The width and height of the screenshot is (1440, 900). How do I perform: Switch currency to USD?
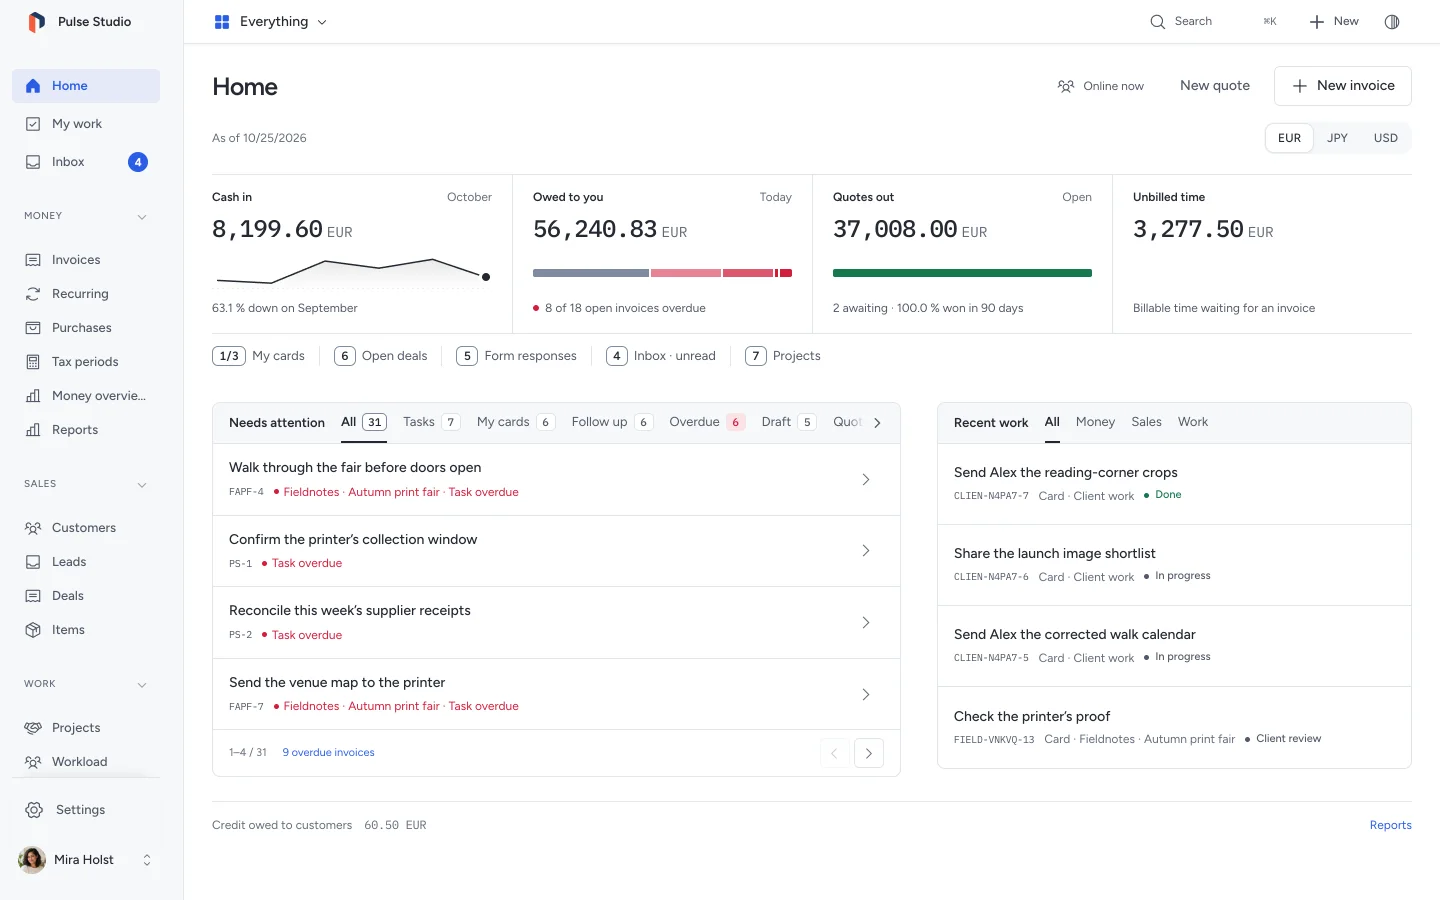1385,138
